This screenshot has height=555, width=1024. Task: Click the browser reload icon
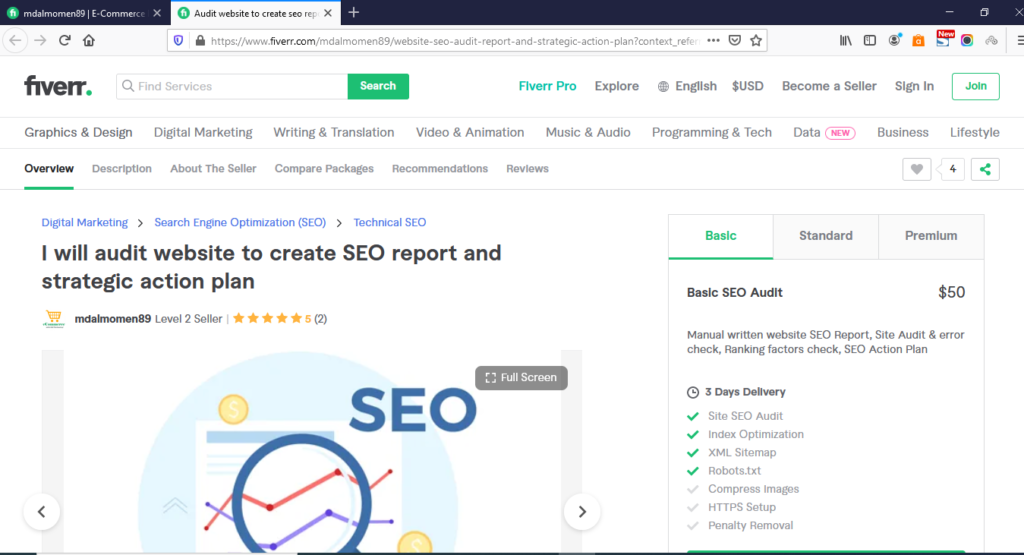65,41
